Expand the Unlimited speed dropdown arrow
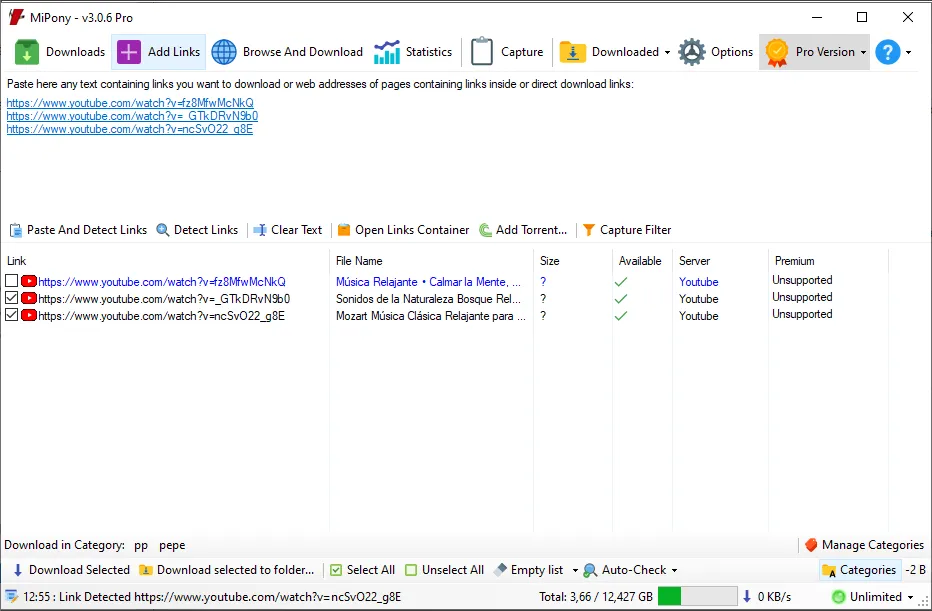The width and height of the screenshot is (932, 611). [910, 597]
